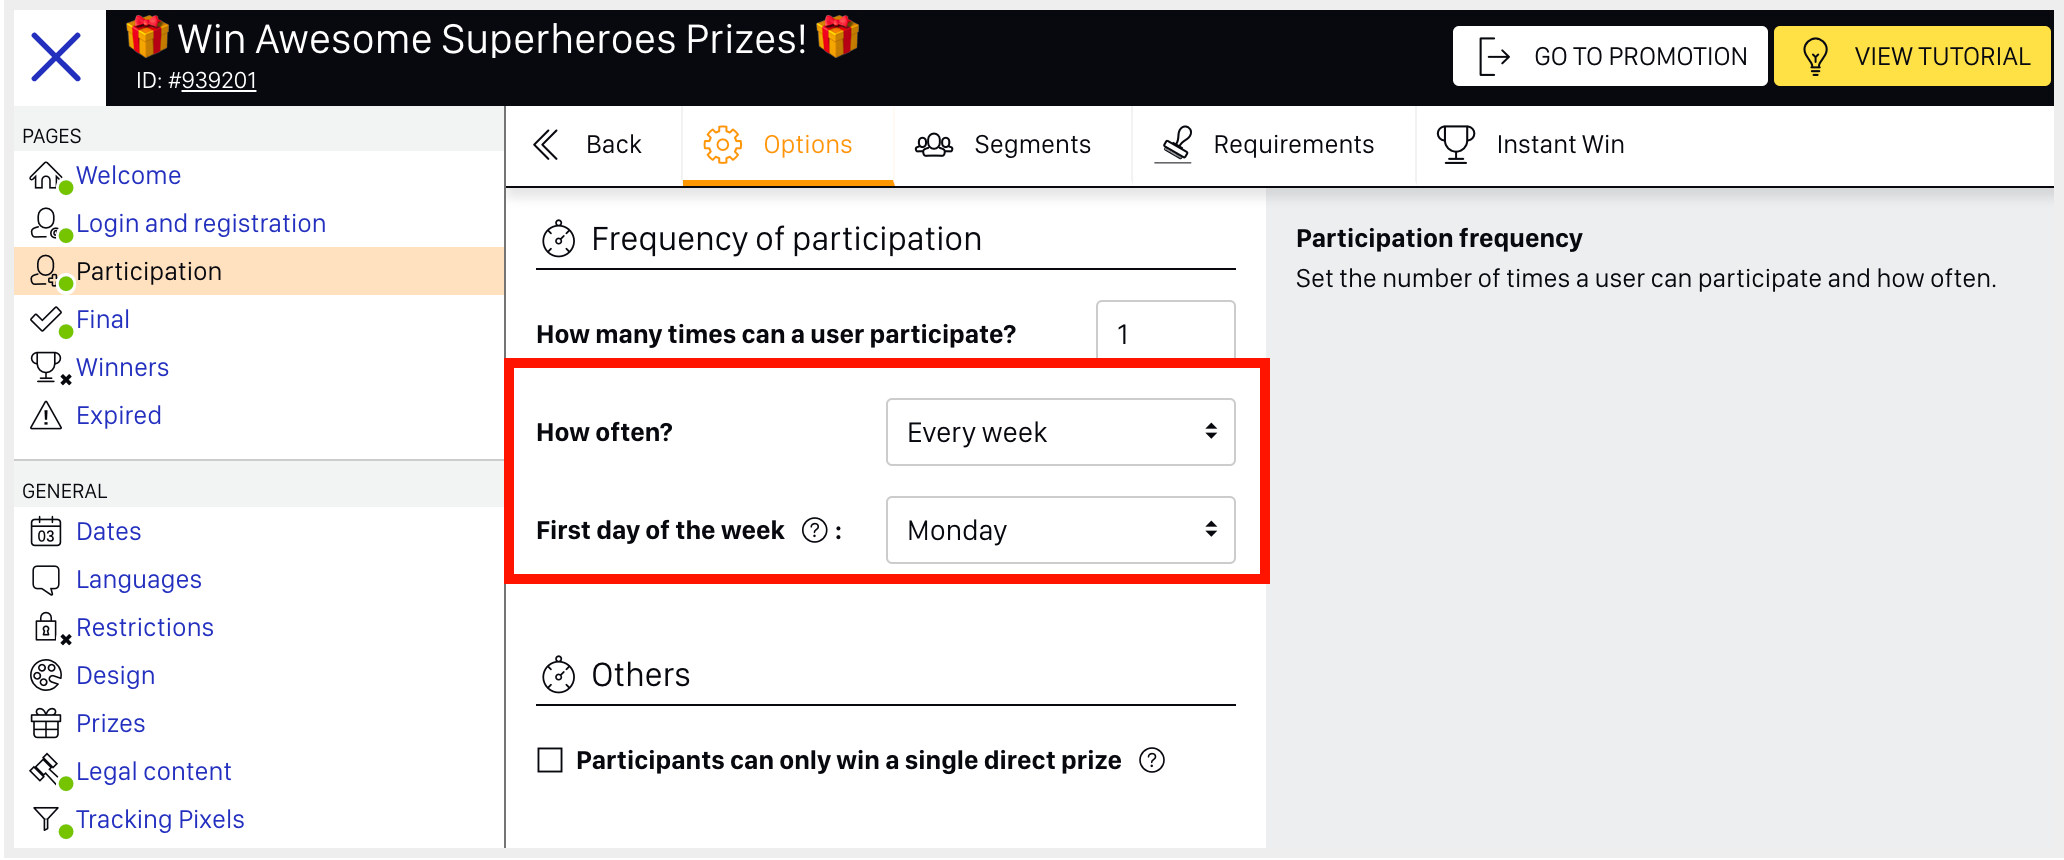
Task: Switch to the Segments tab
Action: [x=1003, y=145]
